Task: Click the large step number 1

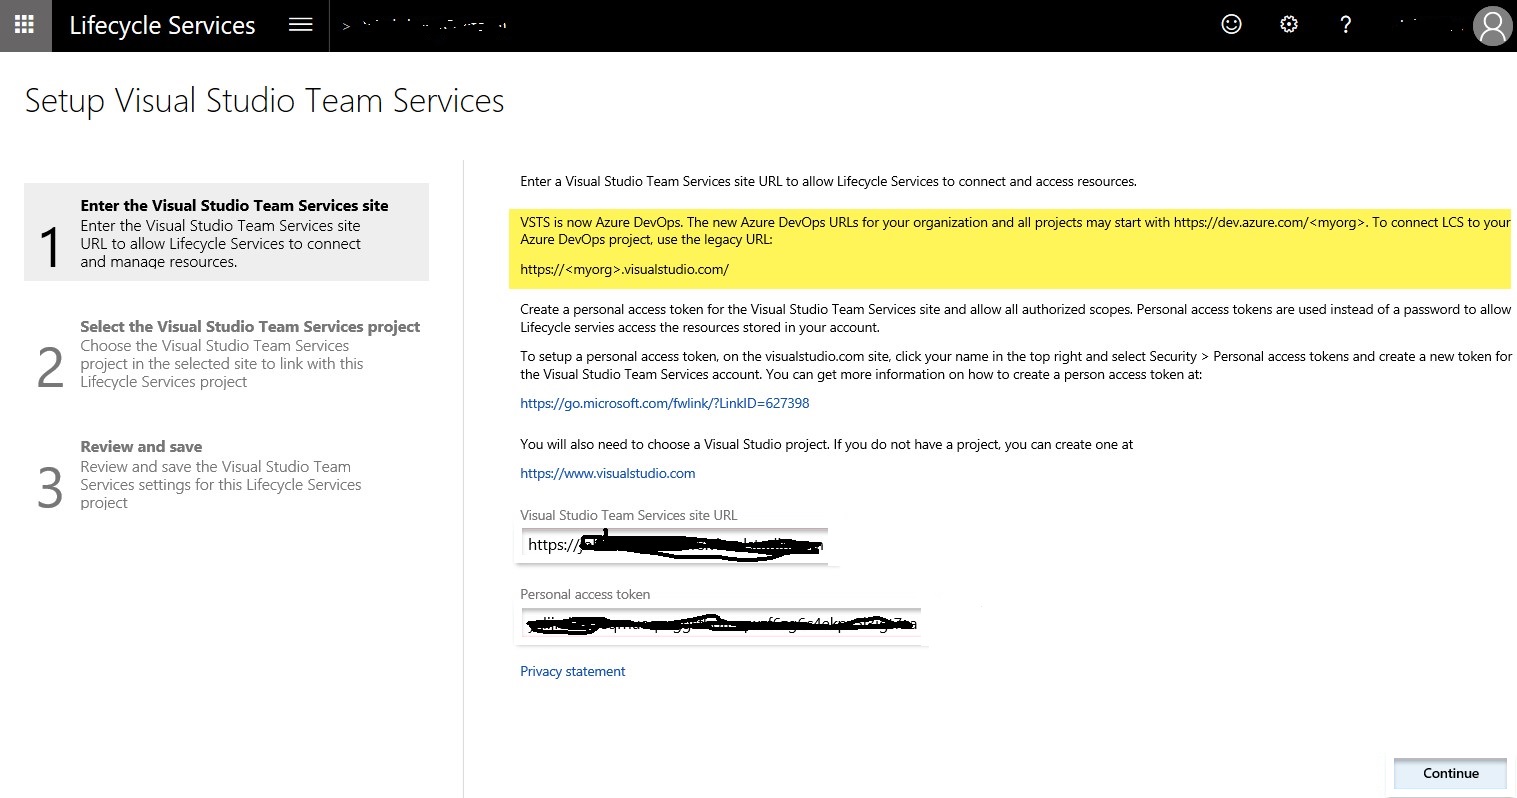Action: point(50,247)
